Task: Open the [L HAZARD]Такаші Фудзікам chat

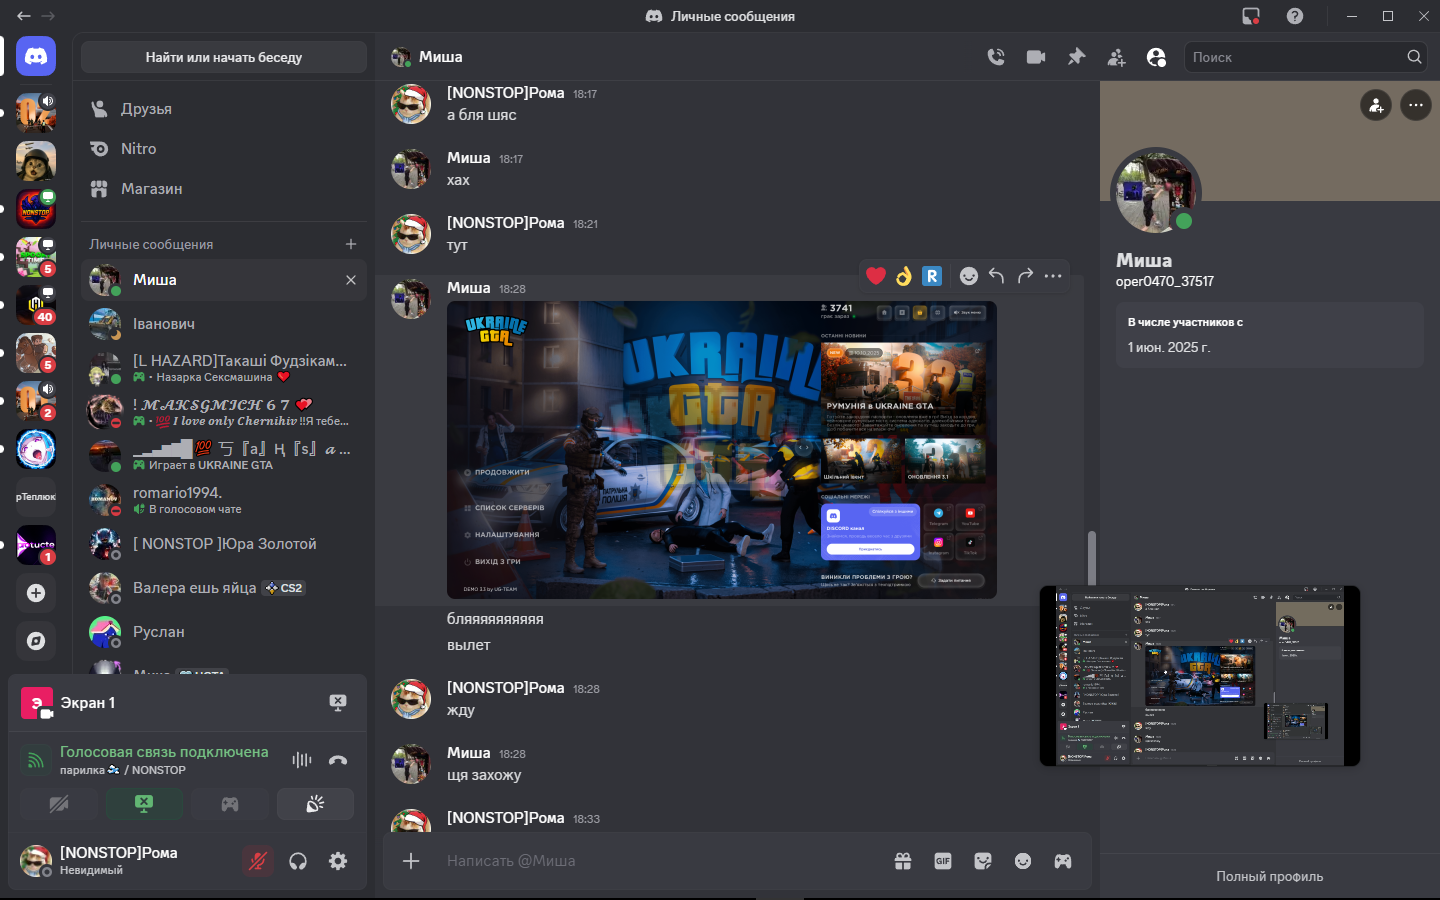Action: point(224,368)
